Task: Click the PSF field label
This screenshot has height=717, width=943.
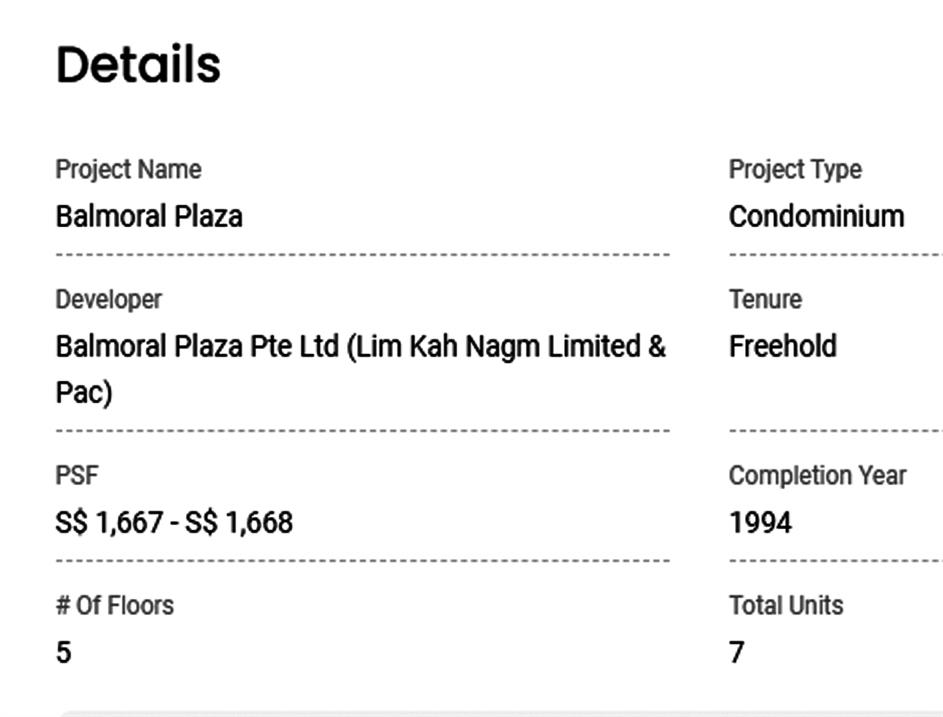Action: pos(77,475)
